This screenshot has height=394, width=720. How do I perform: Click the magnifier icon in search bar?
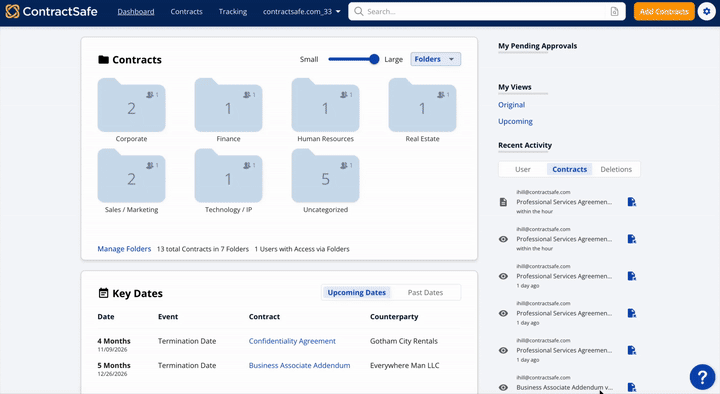click(359, 11)
